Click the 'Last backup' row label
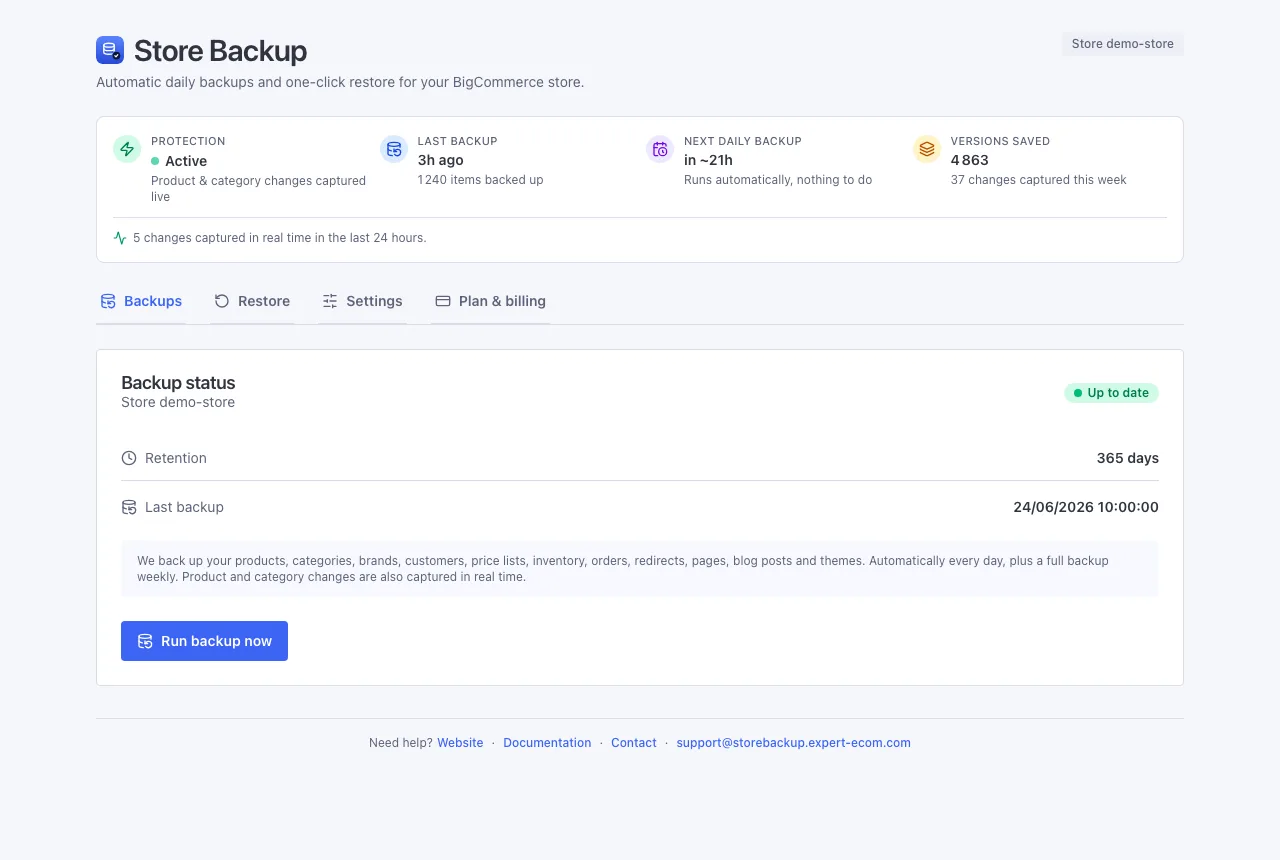Viewport: 1280px width, 860px height. tap(184, 507)
